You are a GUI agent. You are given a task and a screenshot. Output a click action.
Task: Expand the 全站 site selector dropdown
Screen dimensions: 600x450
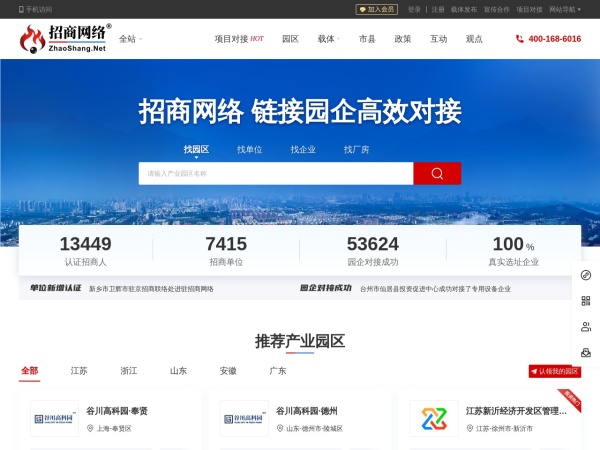pos(130,39)
